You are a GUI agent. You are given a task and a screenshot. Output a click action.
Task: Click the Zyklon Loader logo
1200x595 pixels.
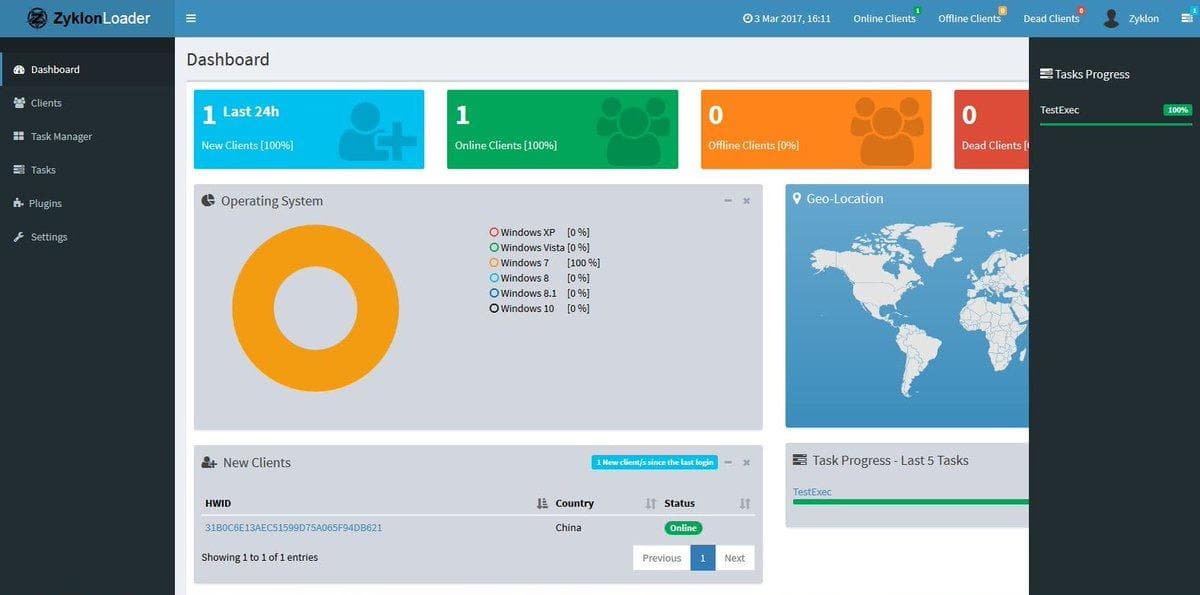coord(88,18)
